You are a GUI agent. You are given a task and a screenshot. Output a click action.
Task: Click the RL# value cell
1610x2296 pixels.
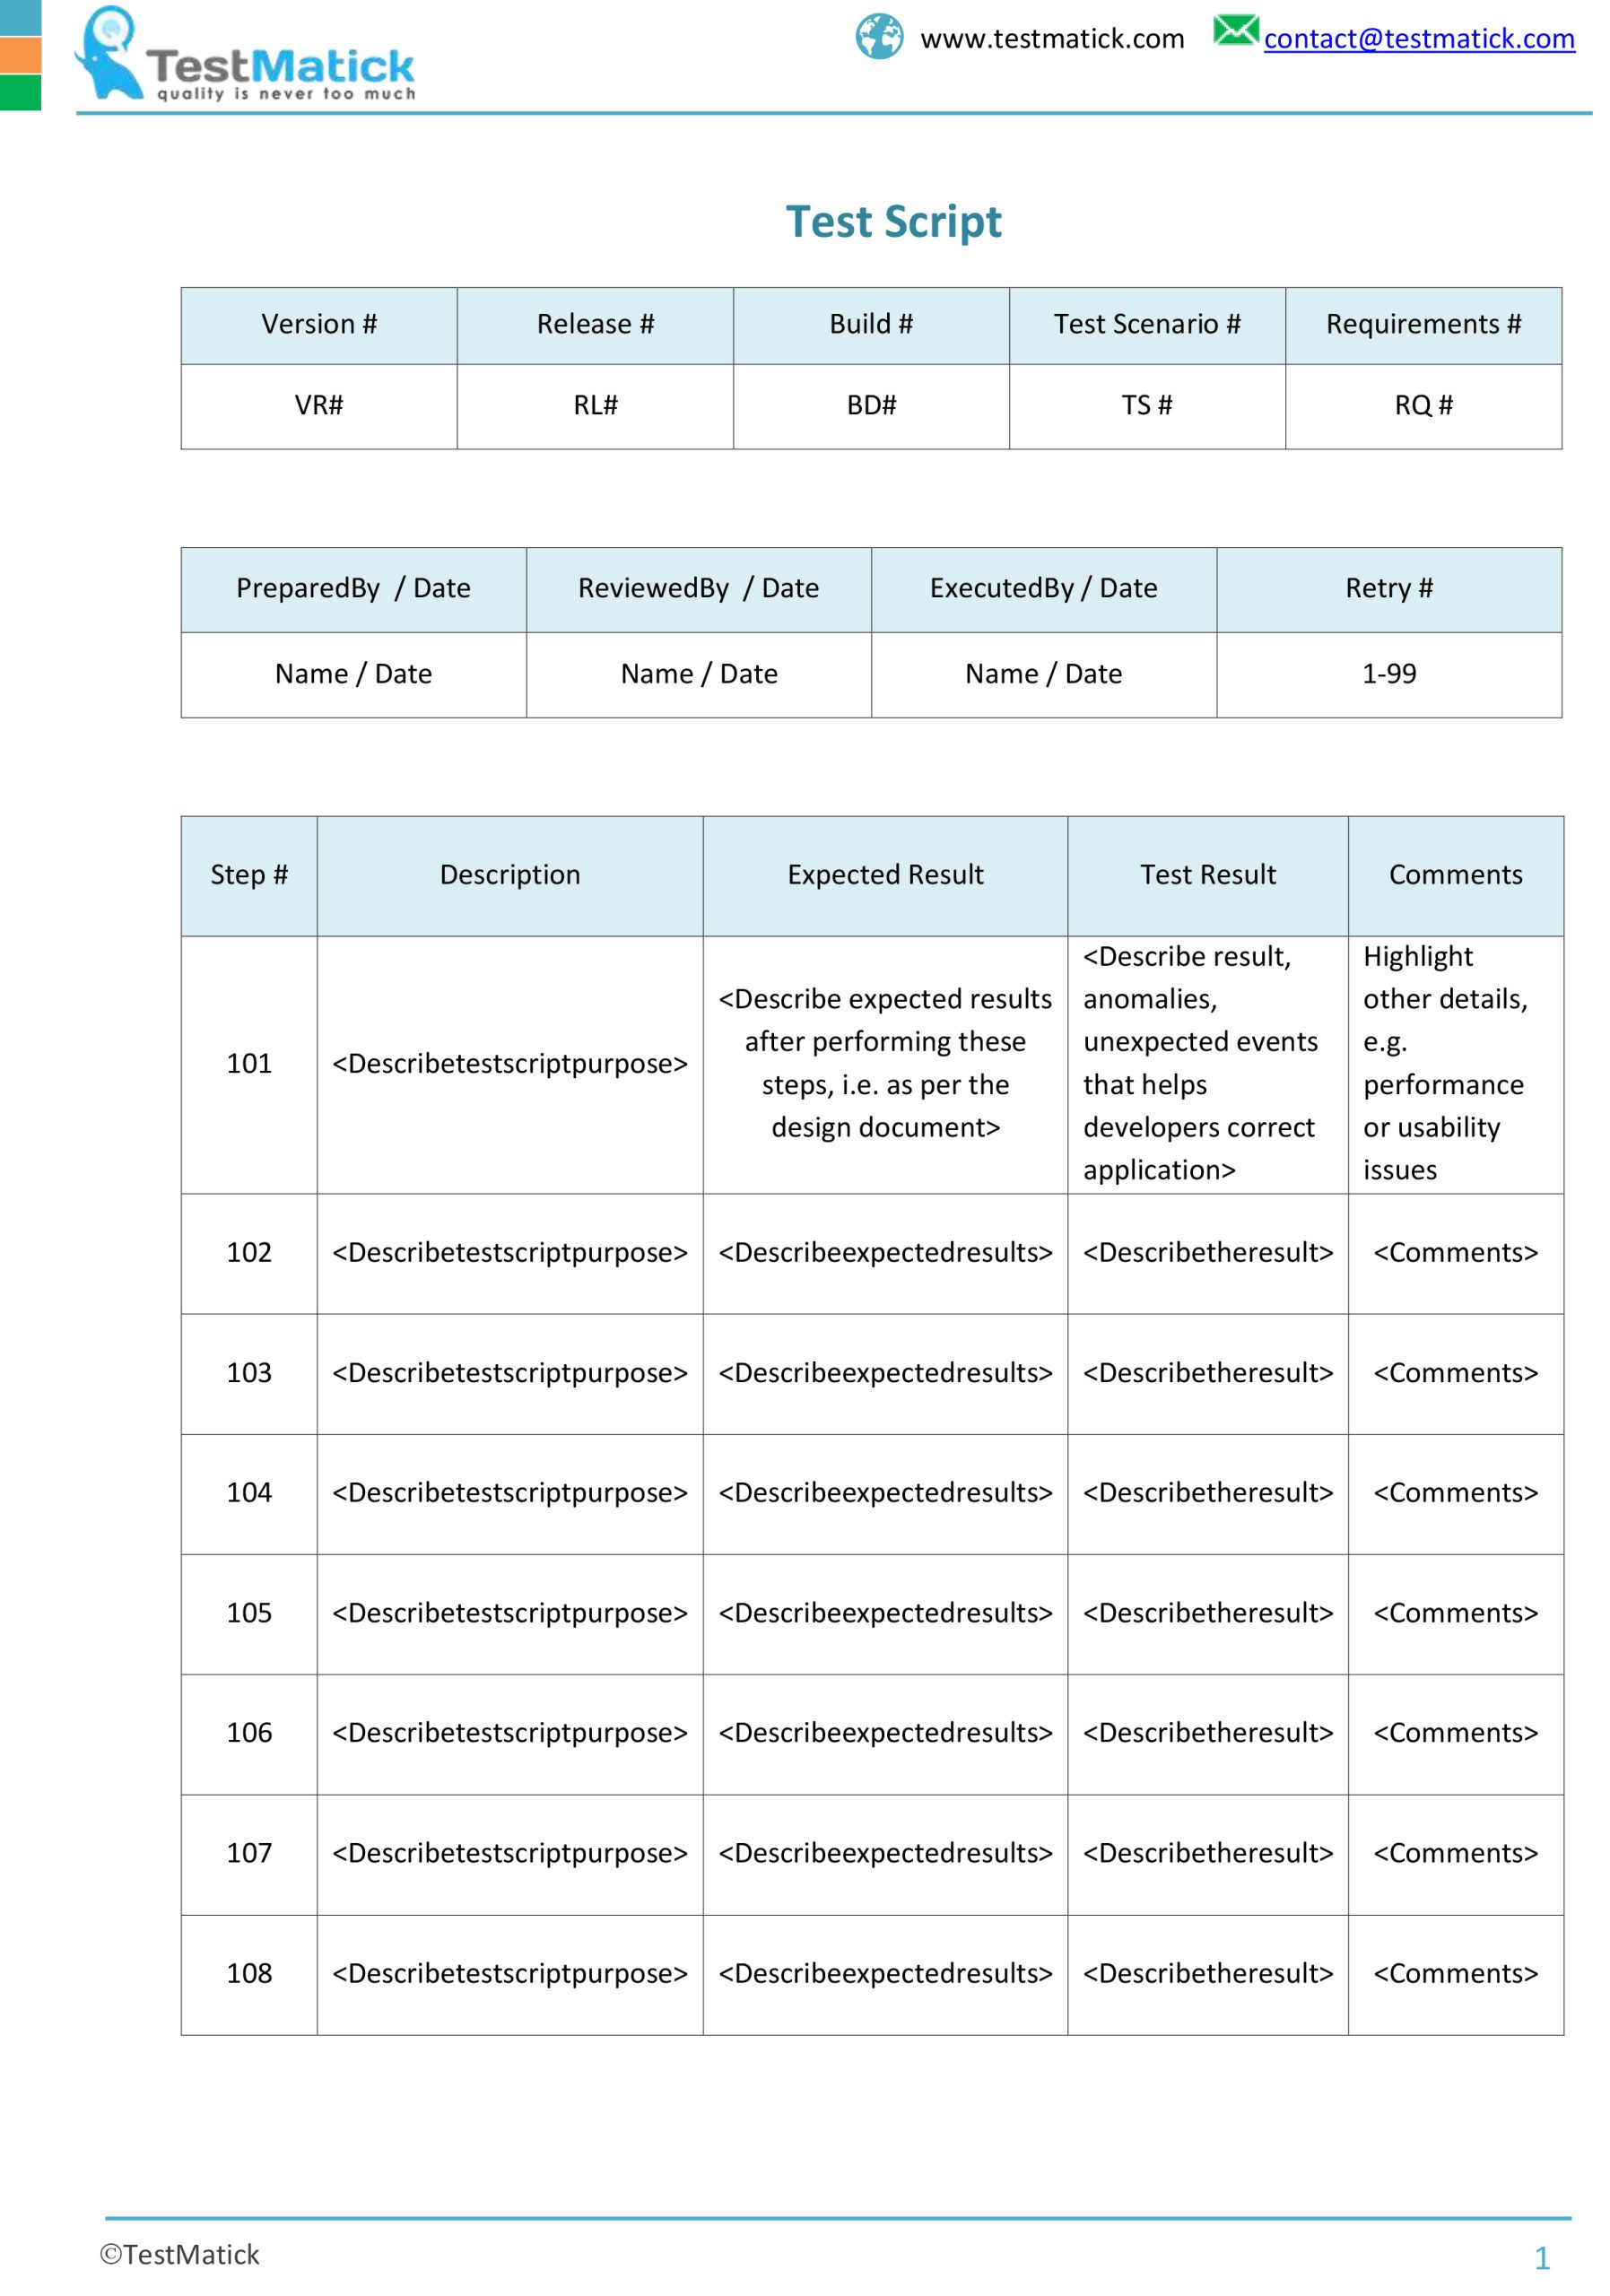pyautogui.click(x=595, y=406)
